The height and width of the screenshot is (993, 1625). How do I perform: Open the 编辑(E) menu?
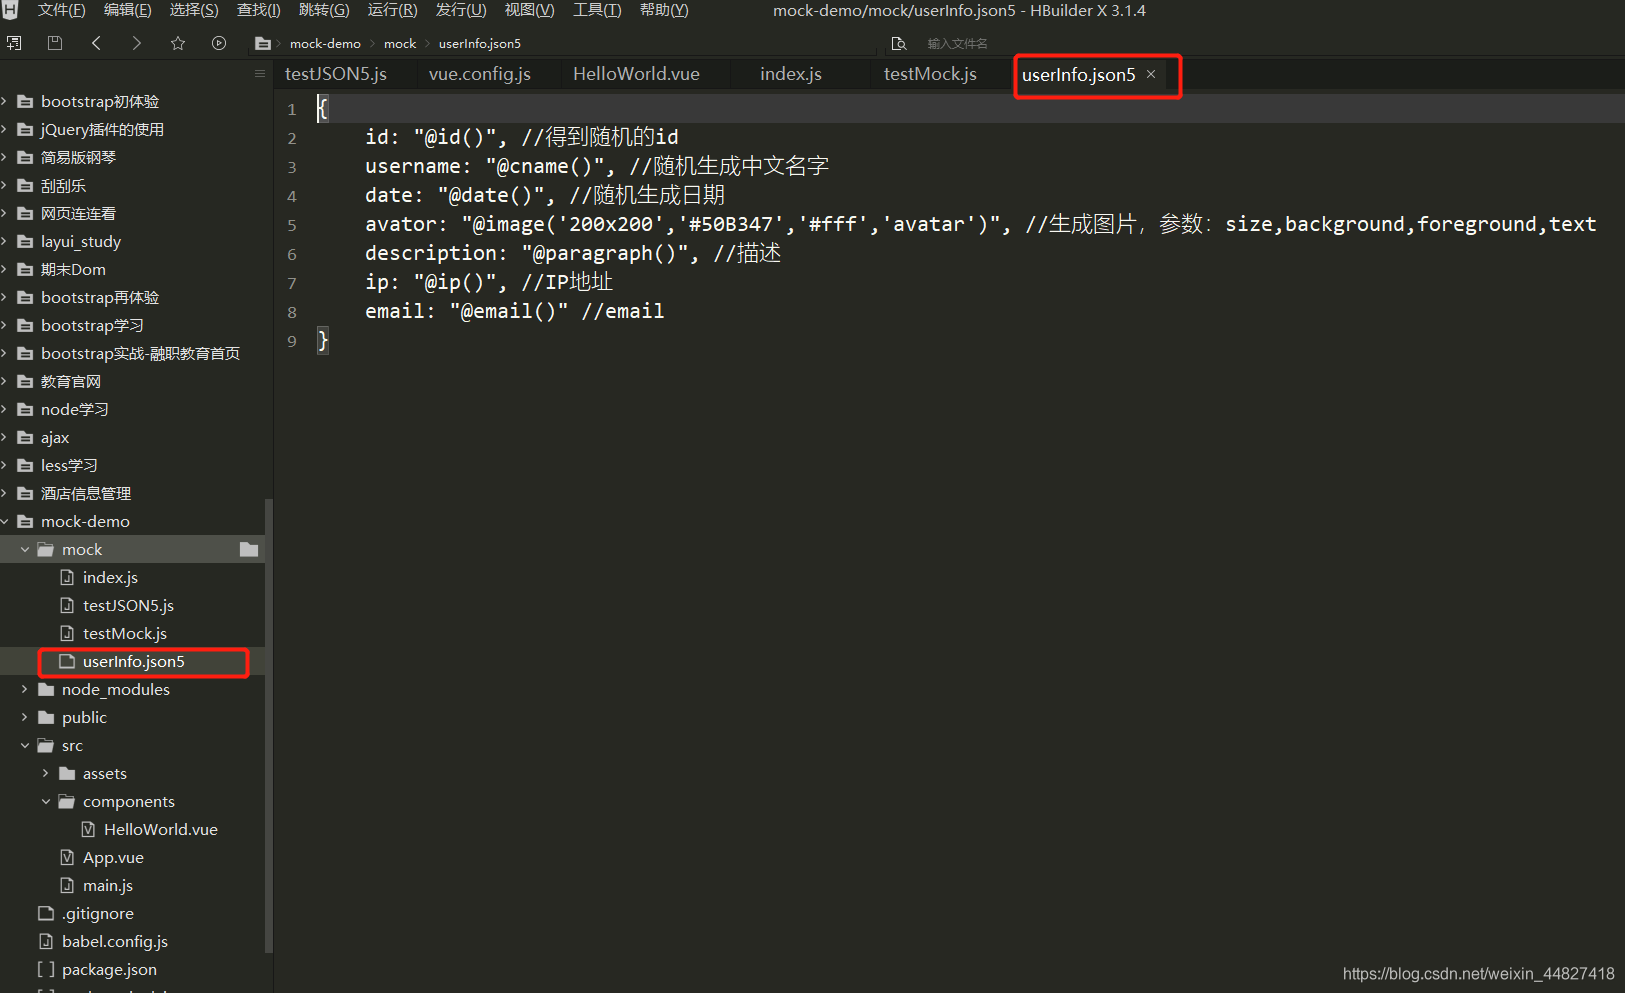coord(127,10)
